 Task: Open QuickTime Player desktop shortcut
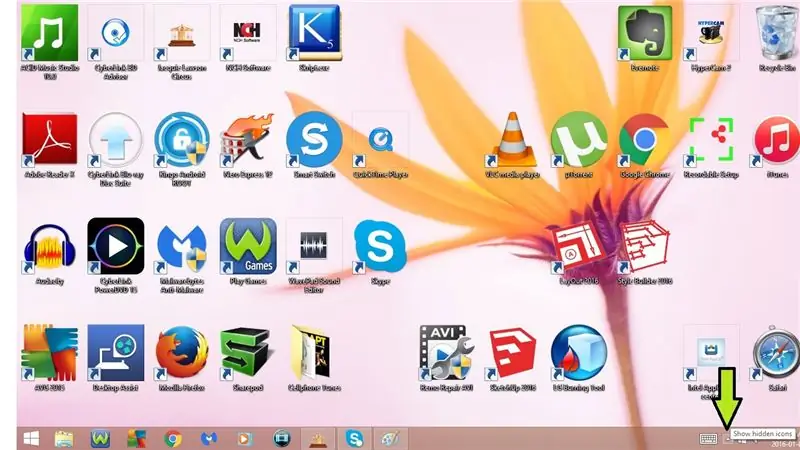pyautogui.click(x=380, y=140)
